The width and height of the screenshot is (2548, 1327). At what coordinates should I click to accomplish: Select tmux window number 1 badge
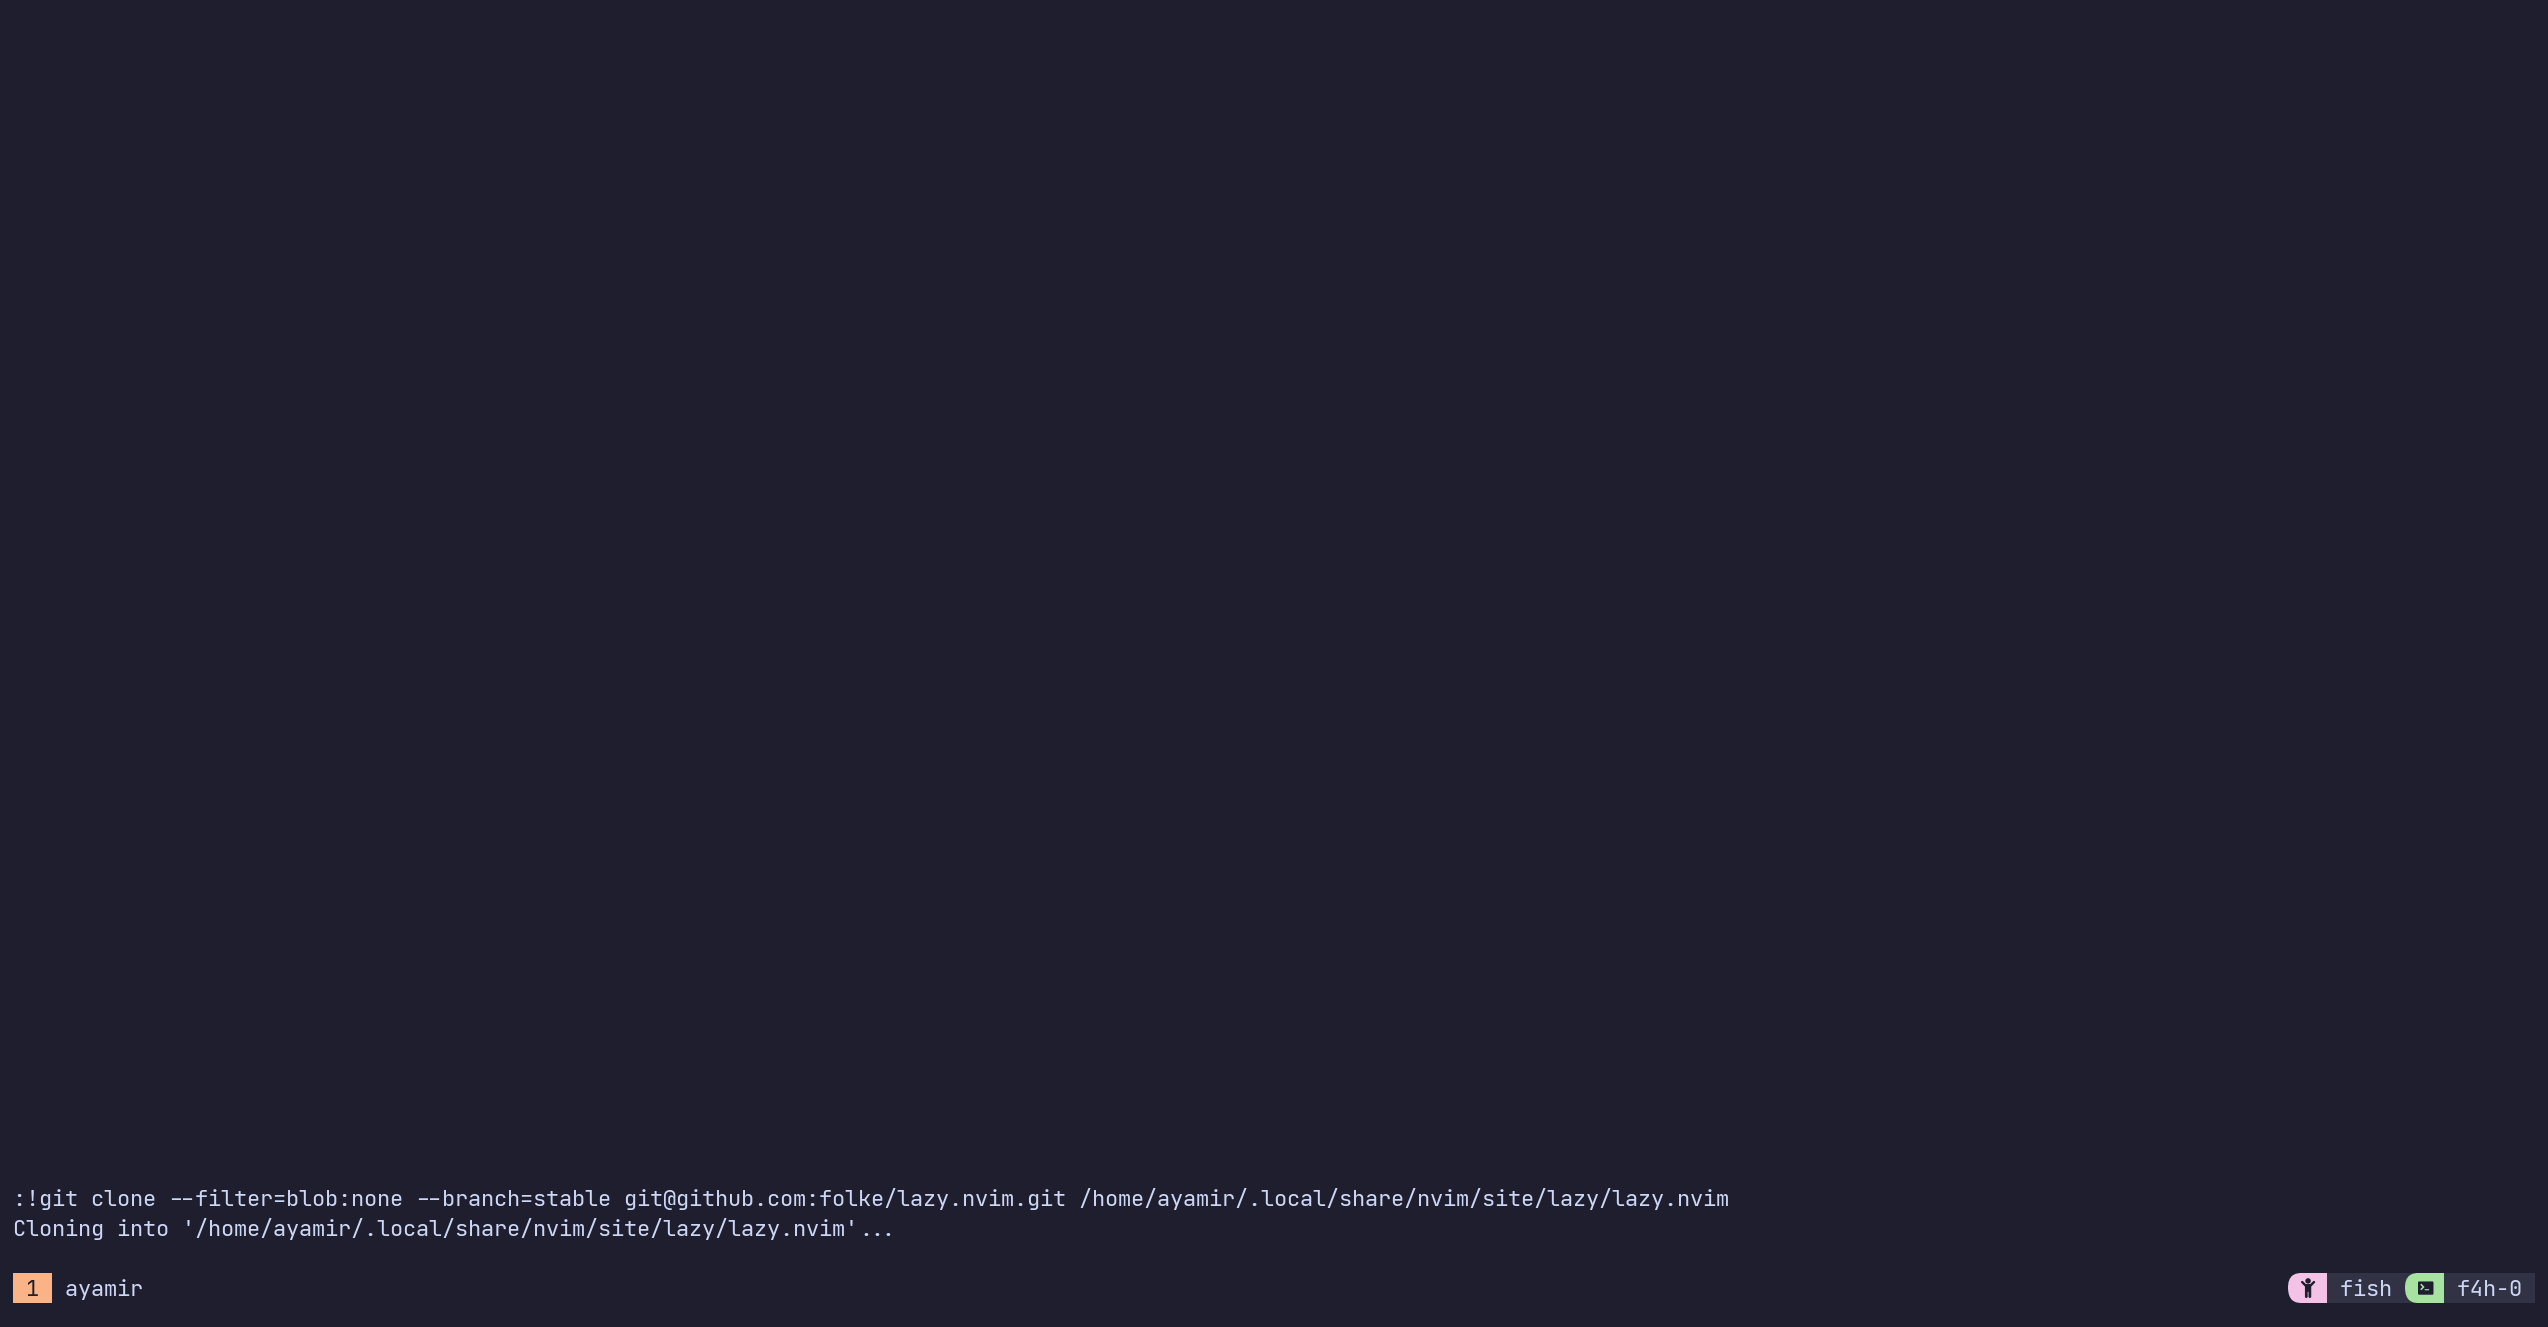[32, 1288]
